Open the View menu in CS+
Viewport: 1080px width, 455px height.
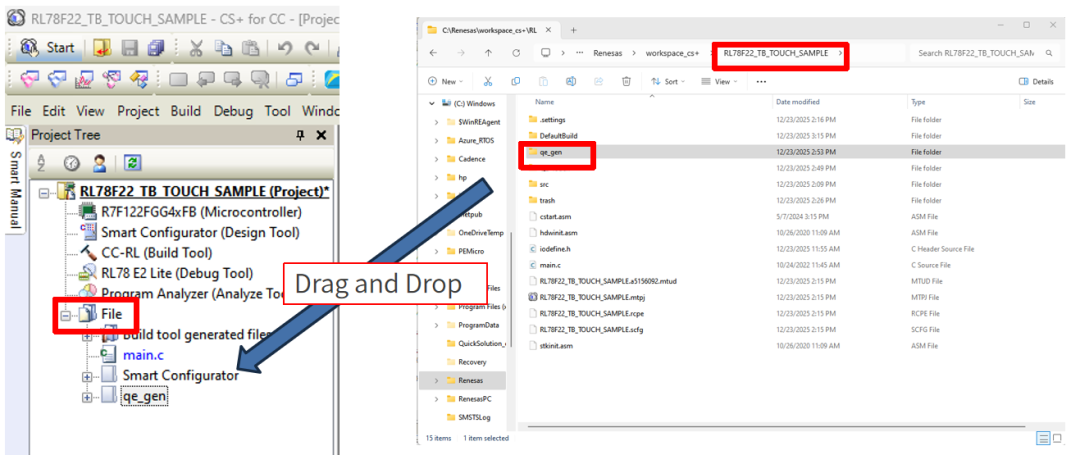pyautogui.click(x=90, y=111)
